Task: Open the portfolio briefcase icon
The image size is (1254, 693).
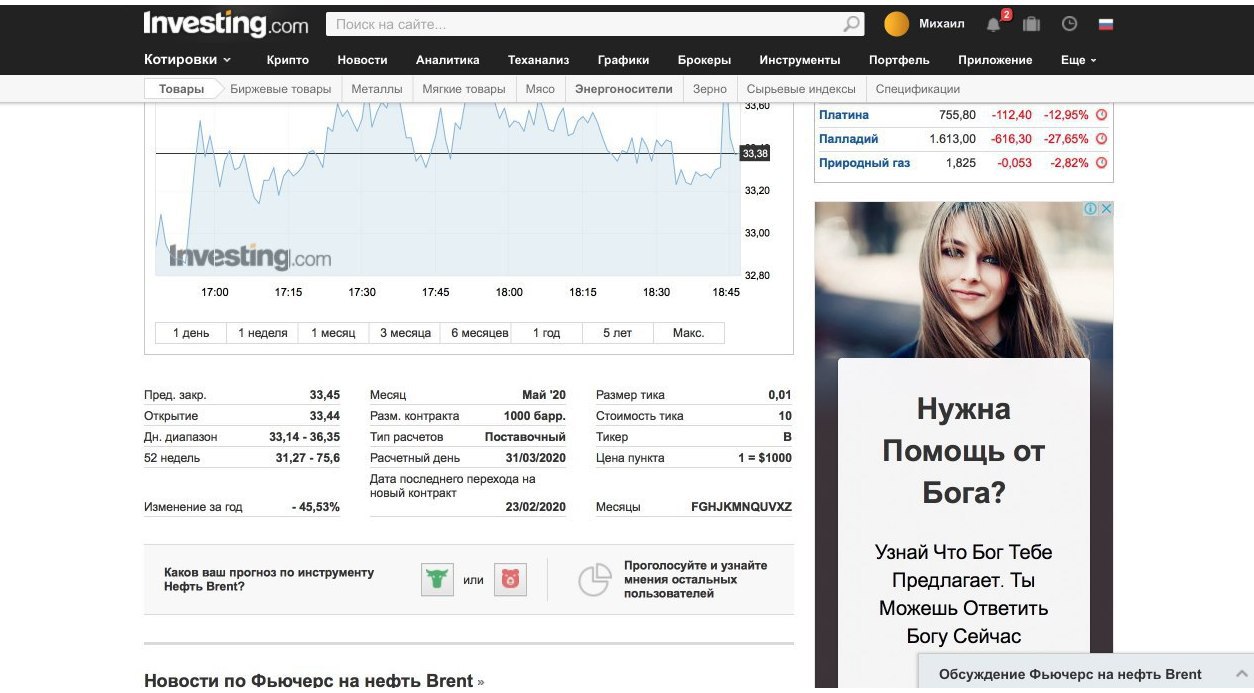Action: [1031, 24]
